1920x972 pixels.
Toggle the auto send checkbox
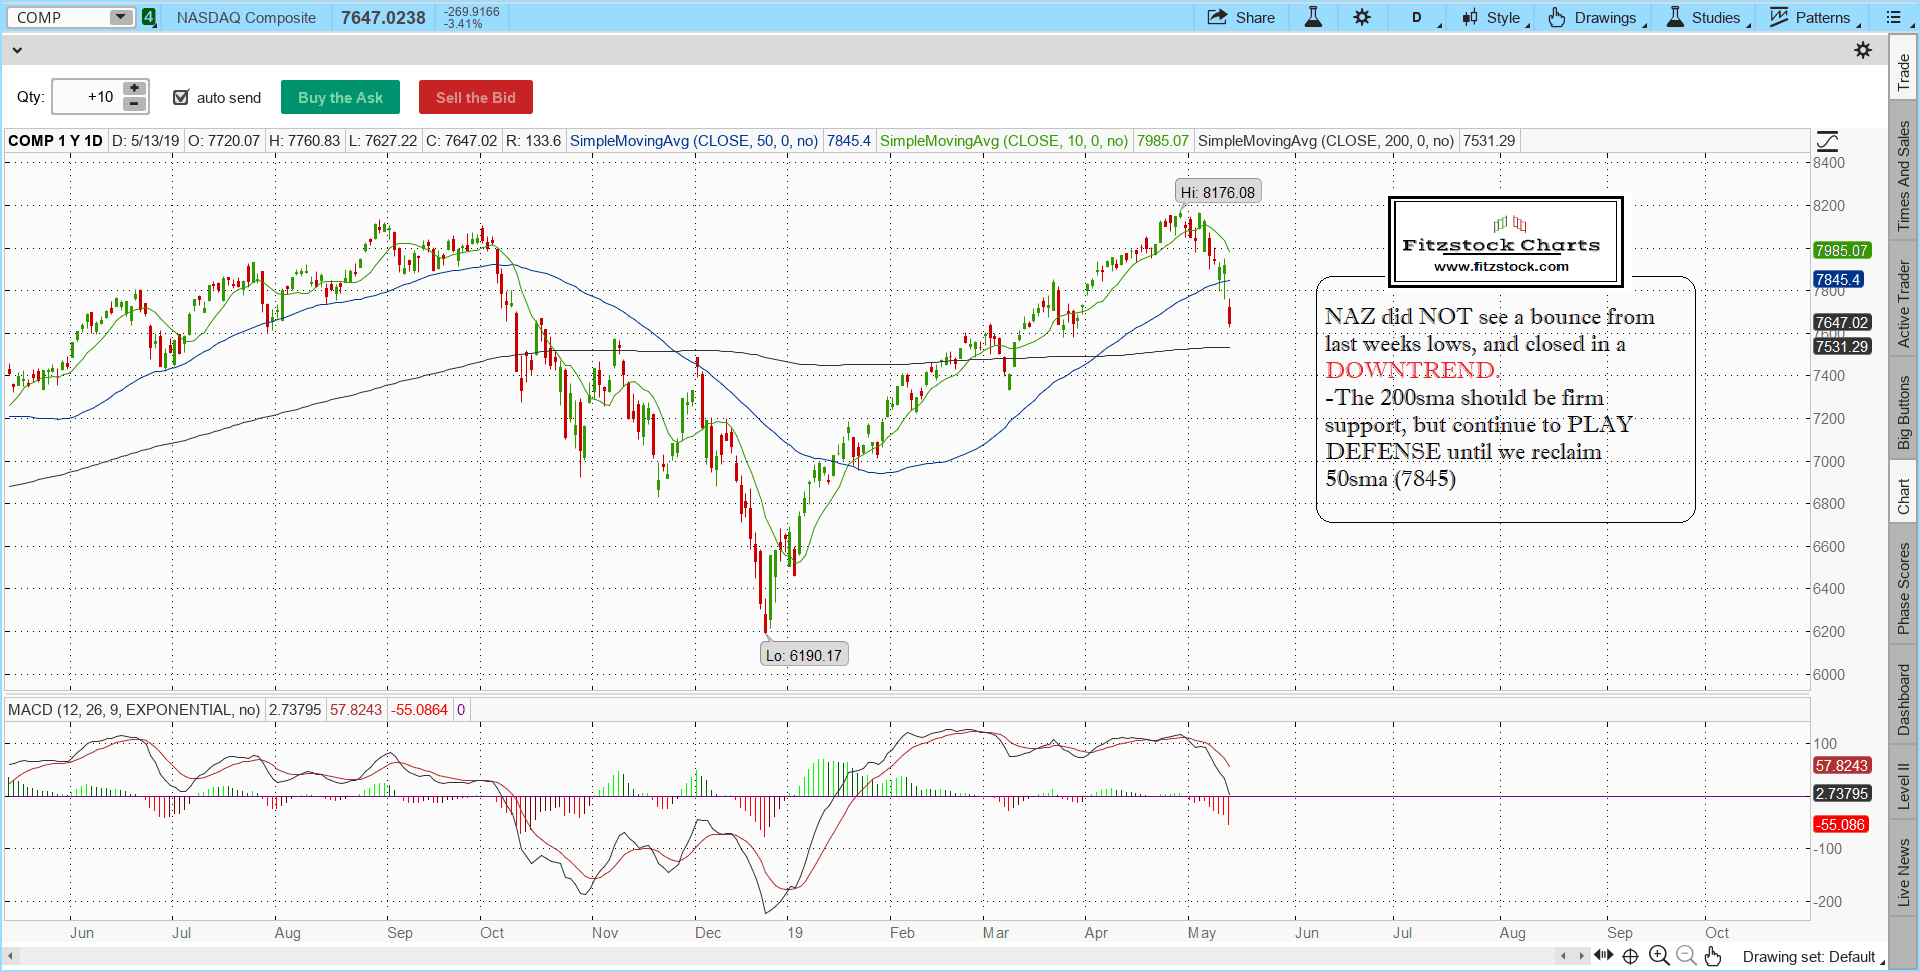coord(181,97)
